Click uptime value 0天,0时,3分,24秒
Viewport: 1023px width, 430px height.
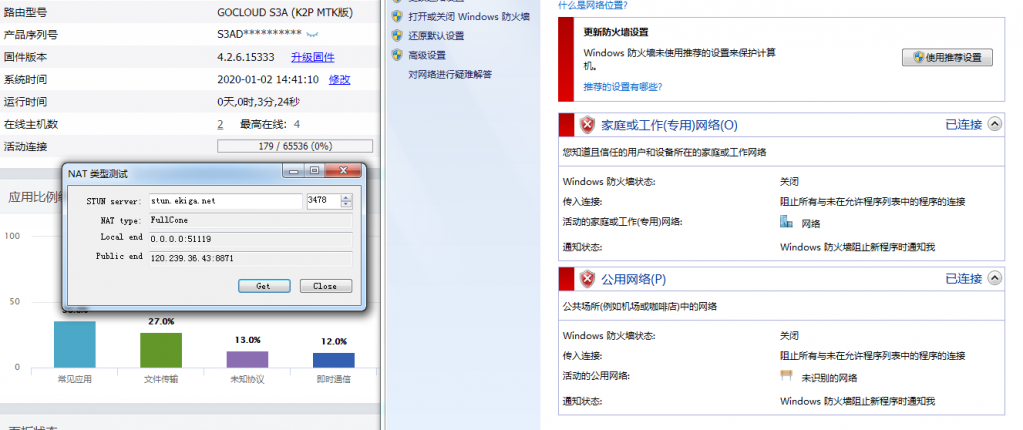point(258,102)
